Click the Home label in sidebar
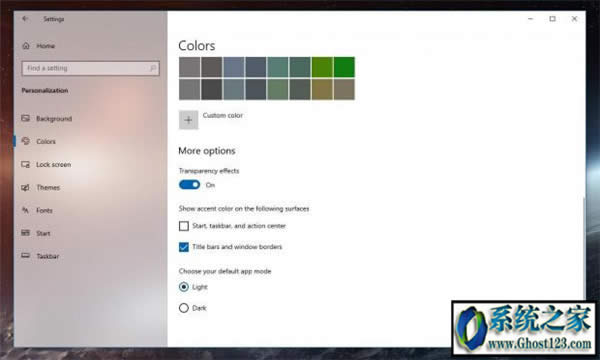This screenshot has height=360, width=600. 46,46
